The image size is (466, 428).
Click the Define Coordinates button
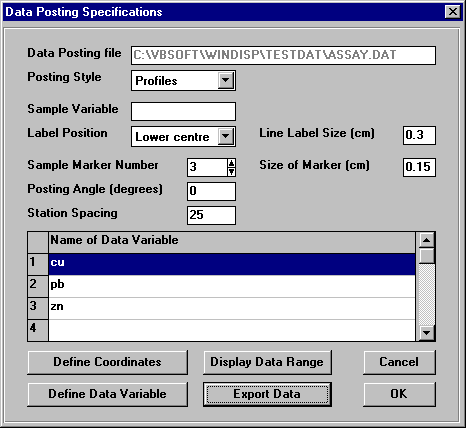pos(107,362)
